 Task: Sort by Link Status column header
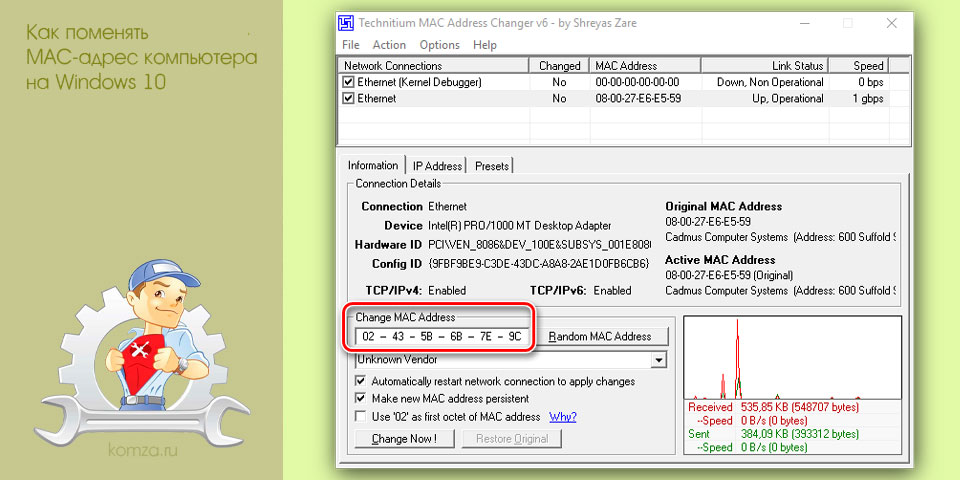pos(765,66)
